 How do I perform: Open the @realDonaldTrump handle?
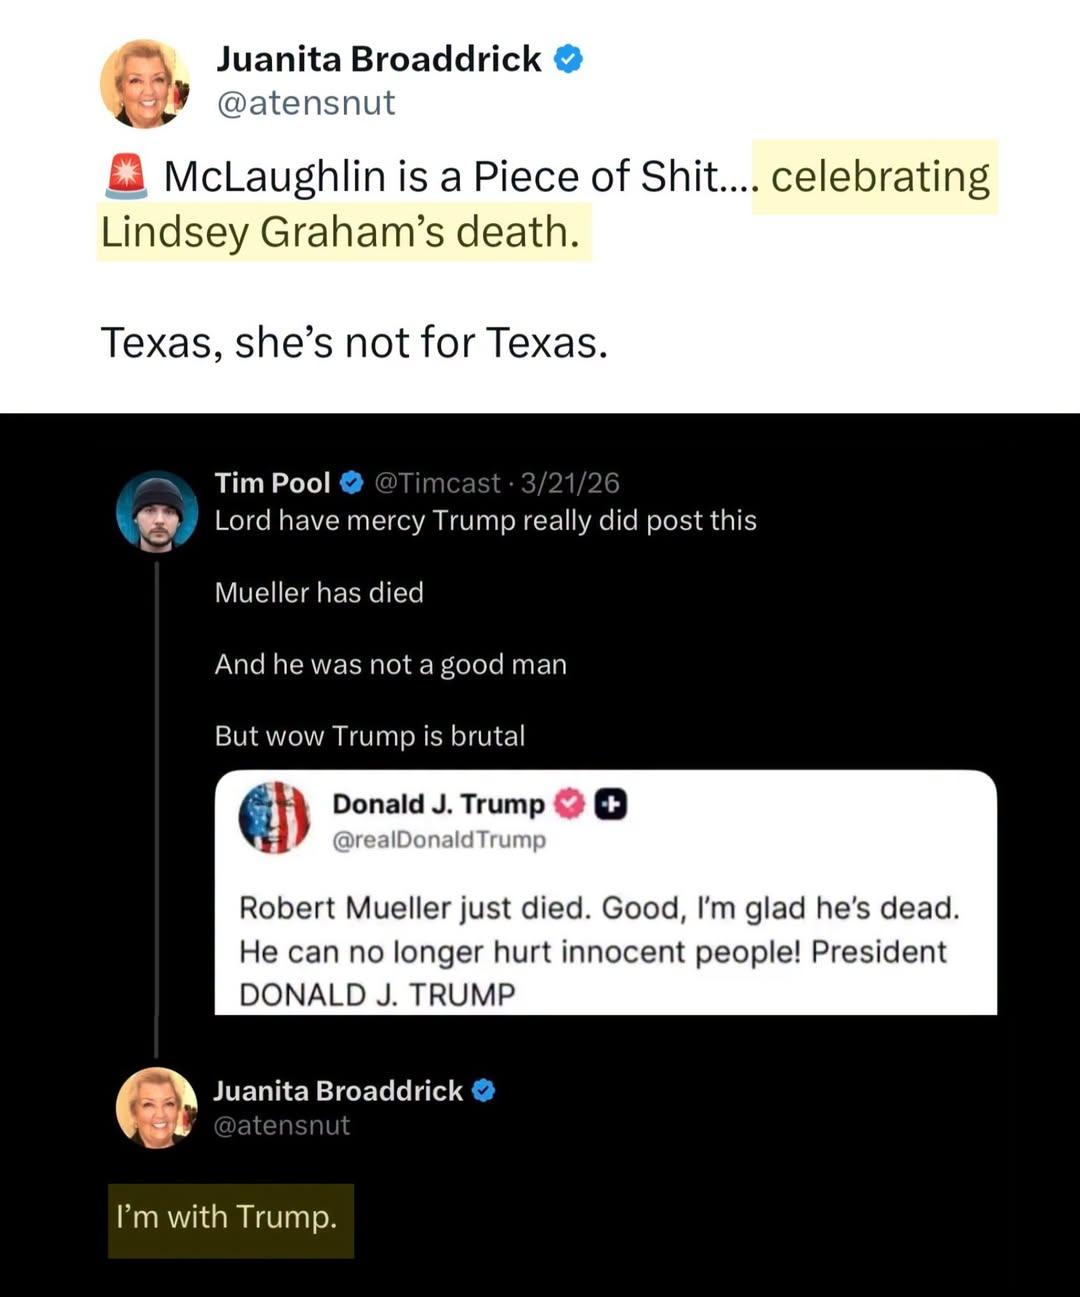[439, 840]
